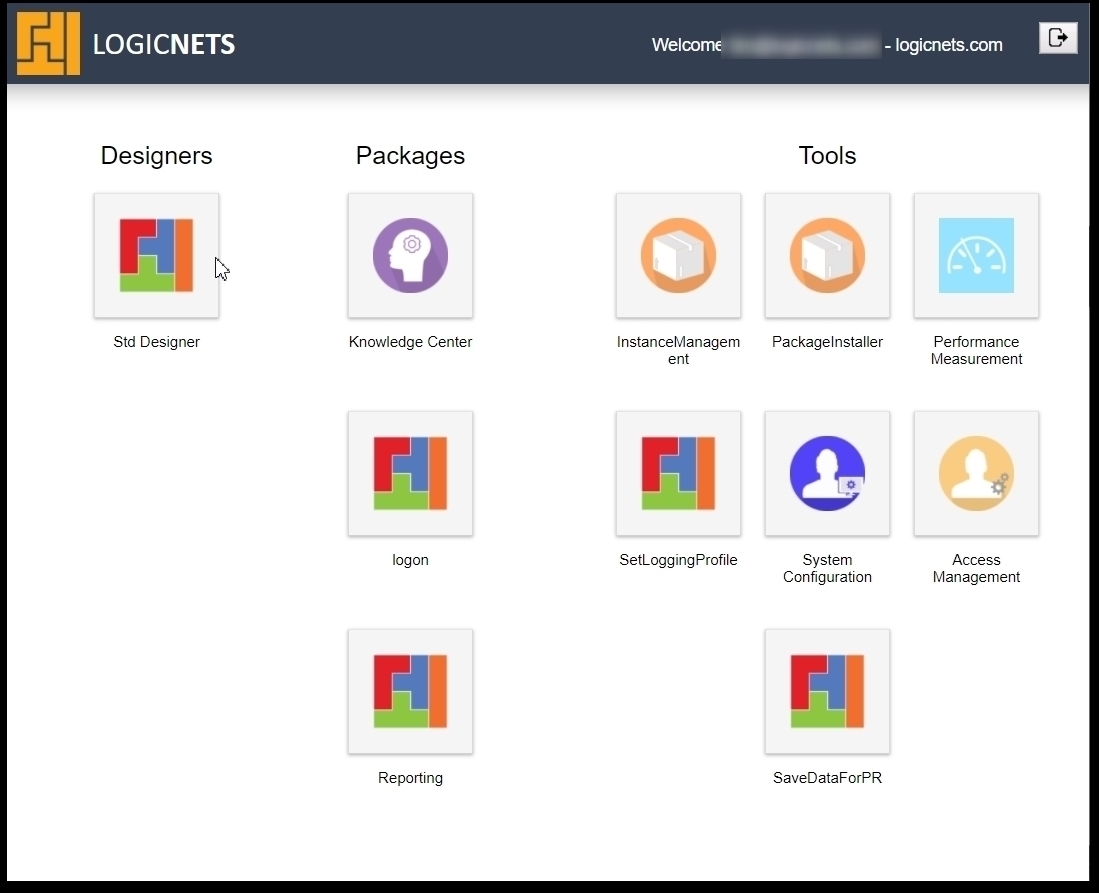The height and width of the screenshot is (893, 1099).
Task: Open the Std Designer tile icon
Action: tap(156, 255)
